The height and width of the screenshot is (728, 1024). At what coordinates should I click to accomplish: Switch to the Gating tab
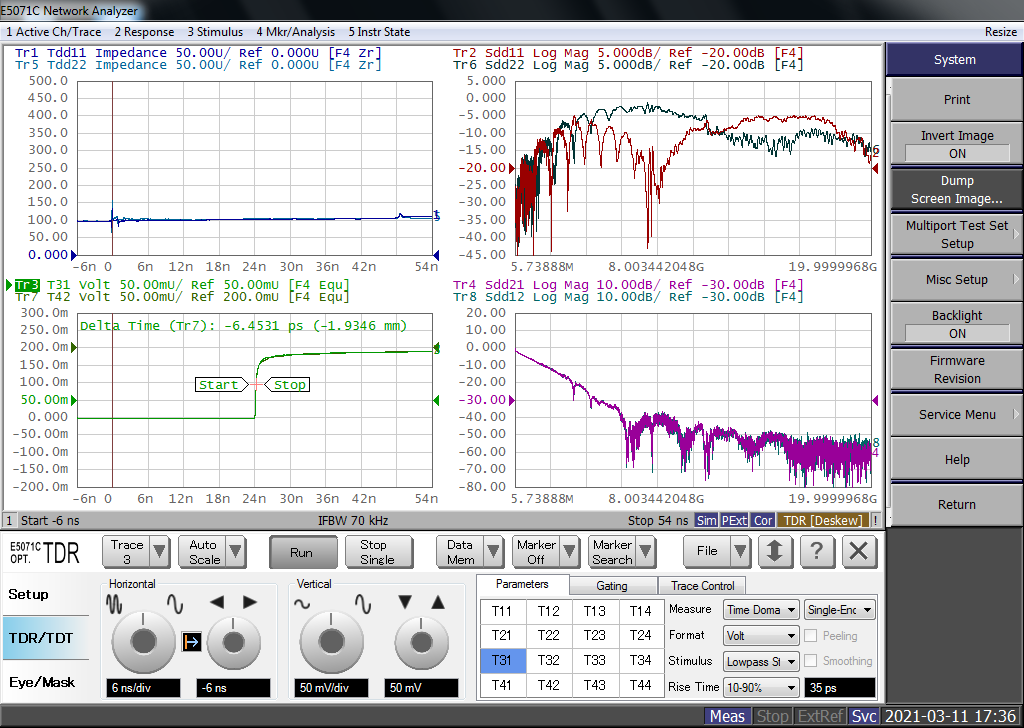612,586
